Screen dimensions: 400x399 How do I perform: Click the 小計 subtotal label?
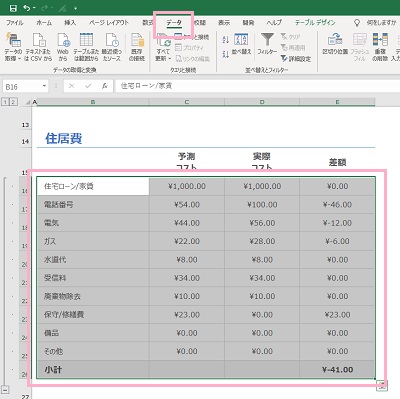click(53, 370)
